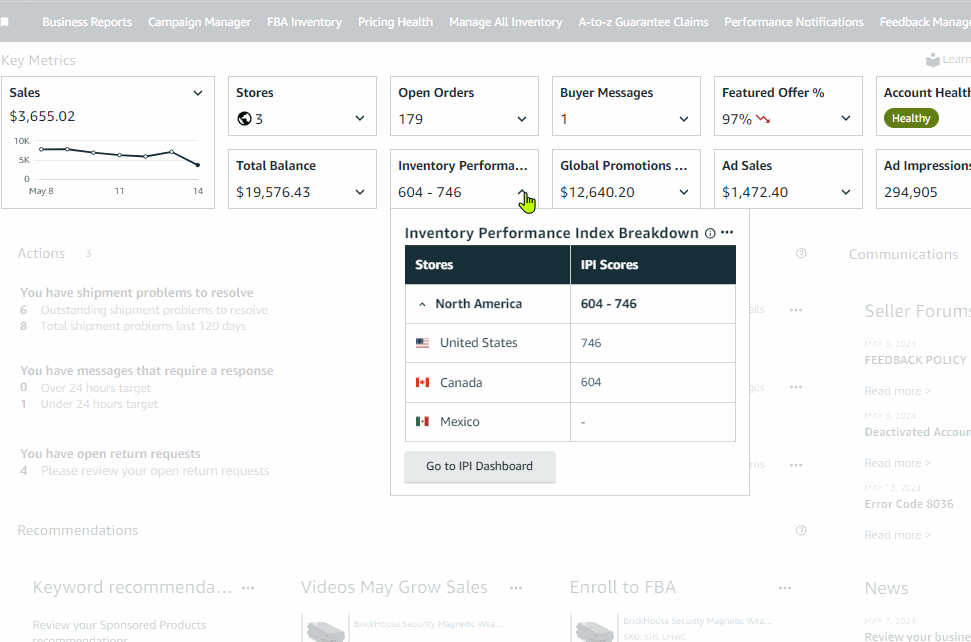971x642 pixels.
Task: Click IPI score 604 cell
Action: (653, 383)
